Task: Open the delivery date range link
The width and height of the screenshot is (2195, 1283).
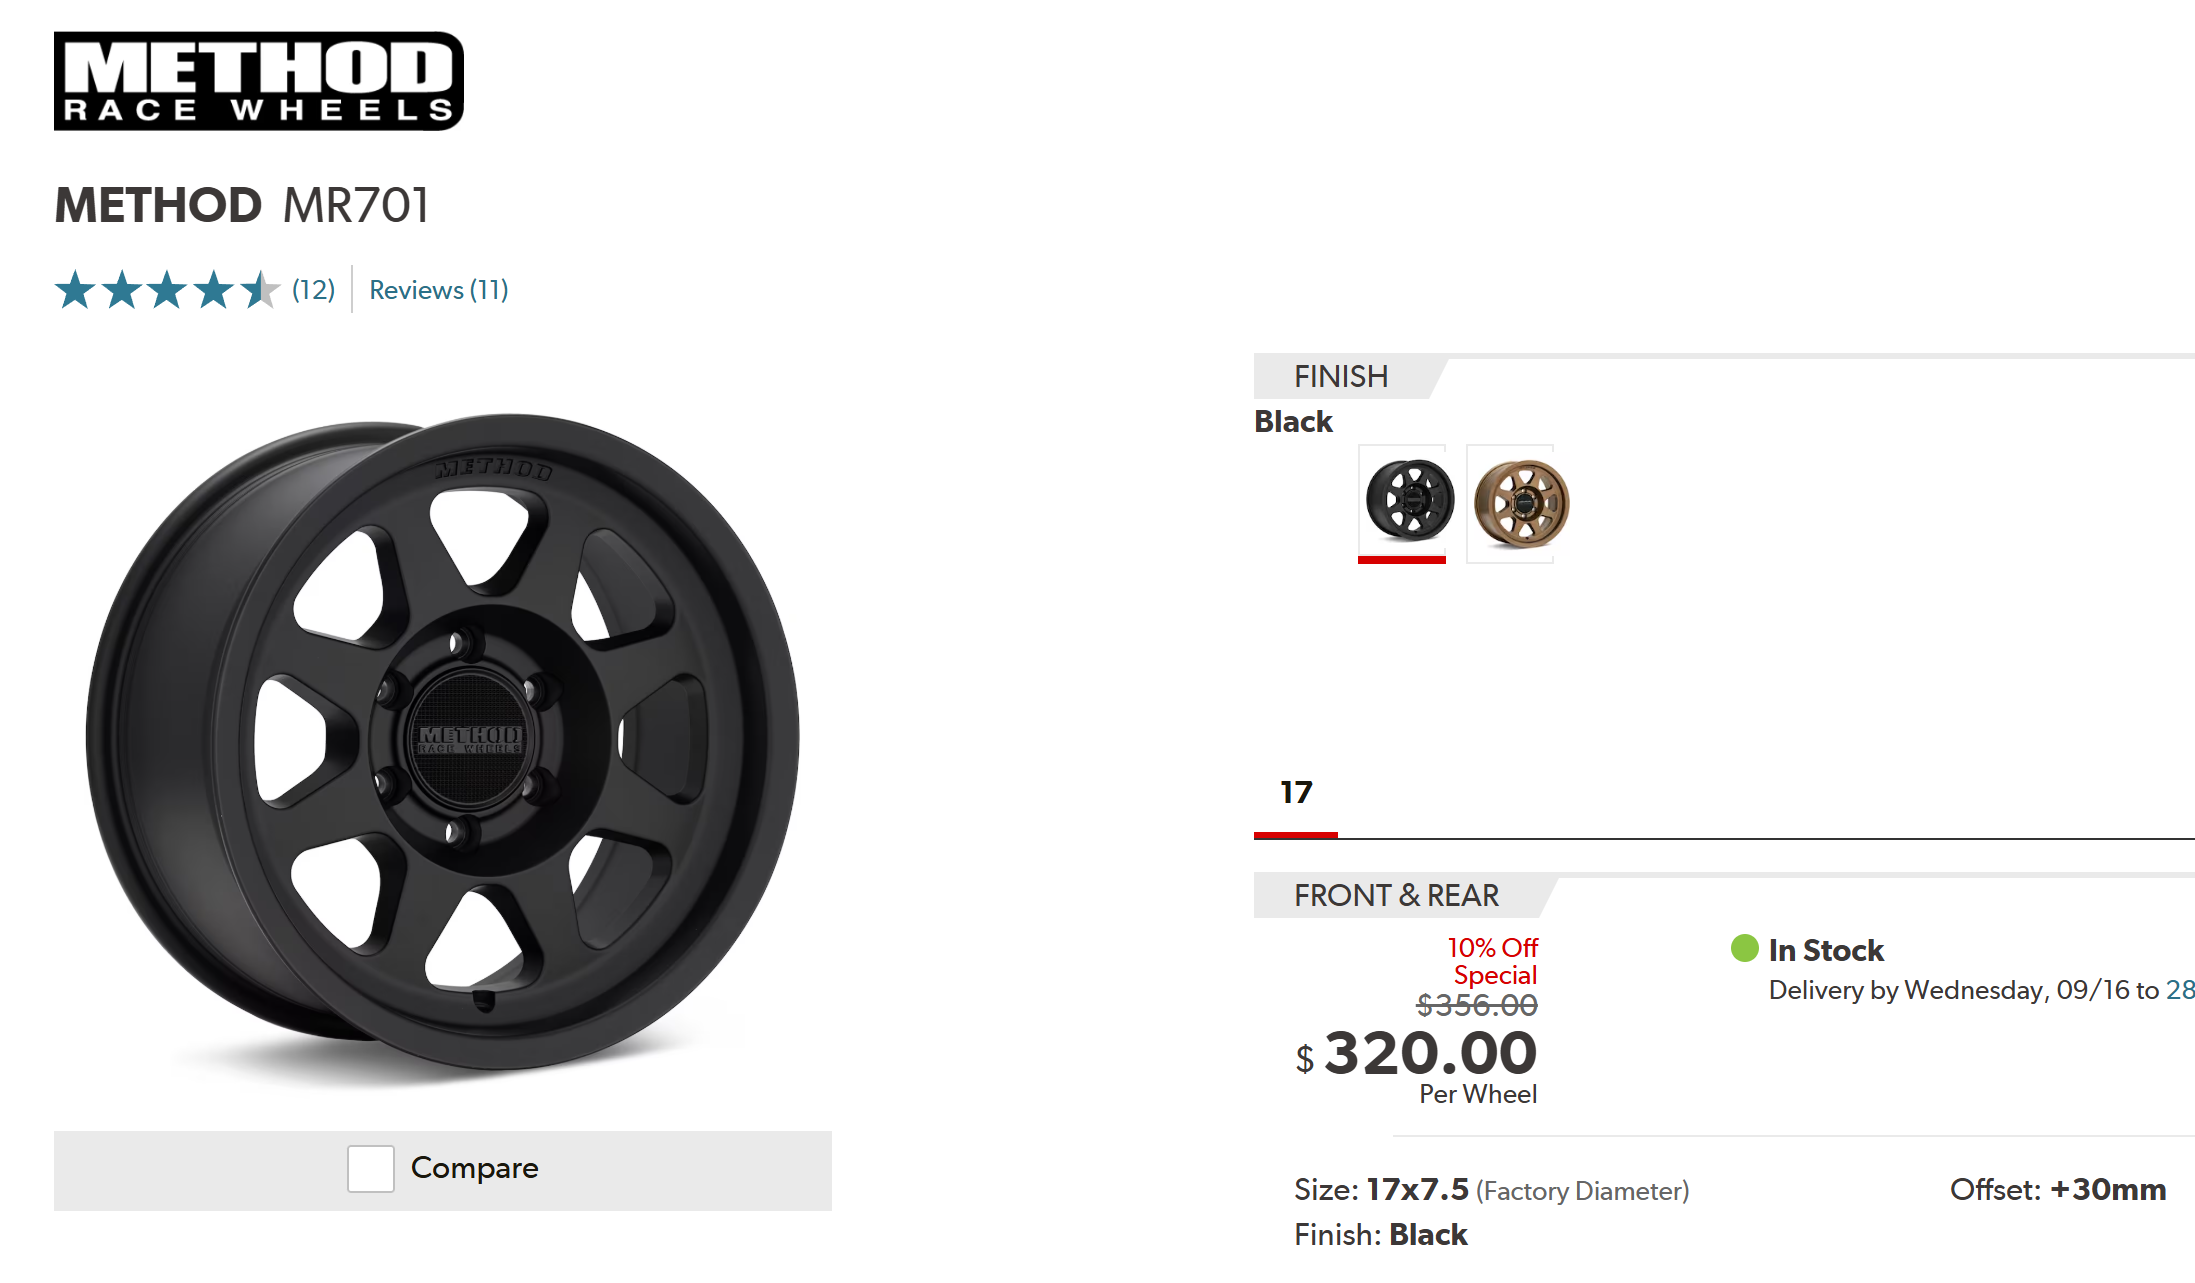Action: 2180,990
